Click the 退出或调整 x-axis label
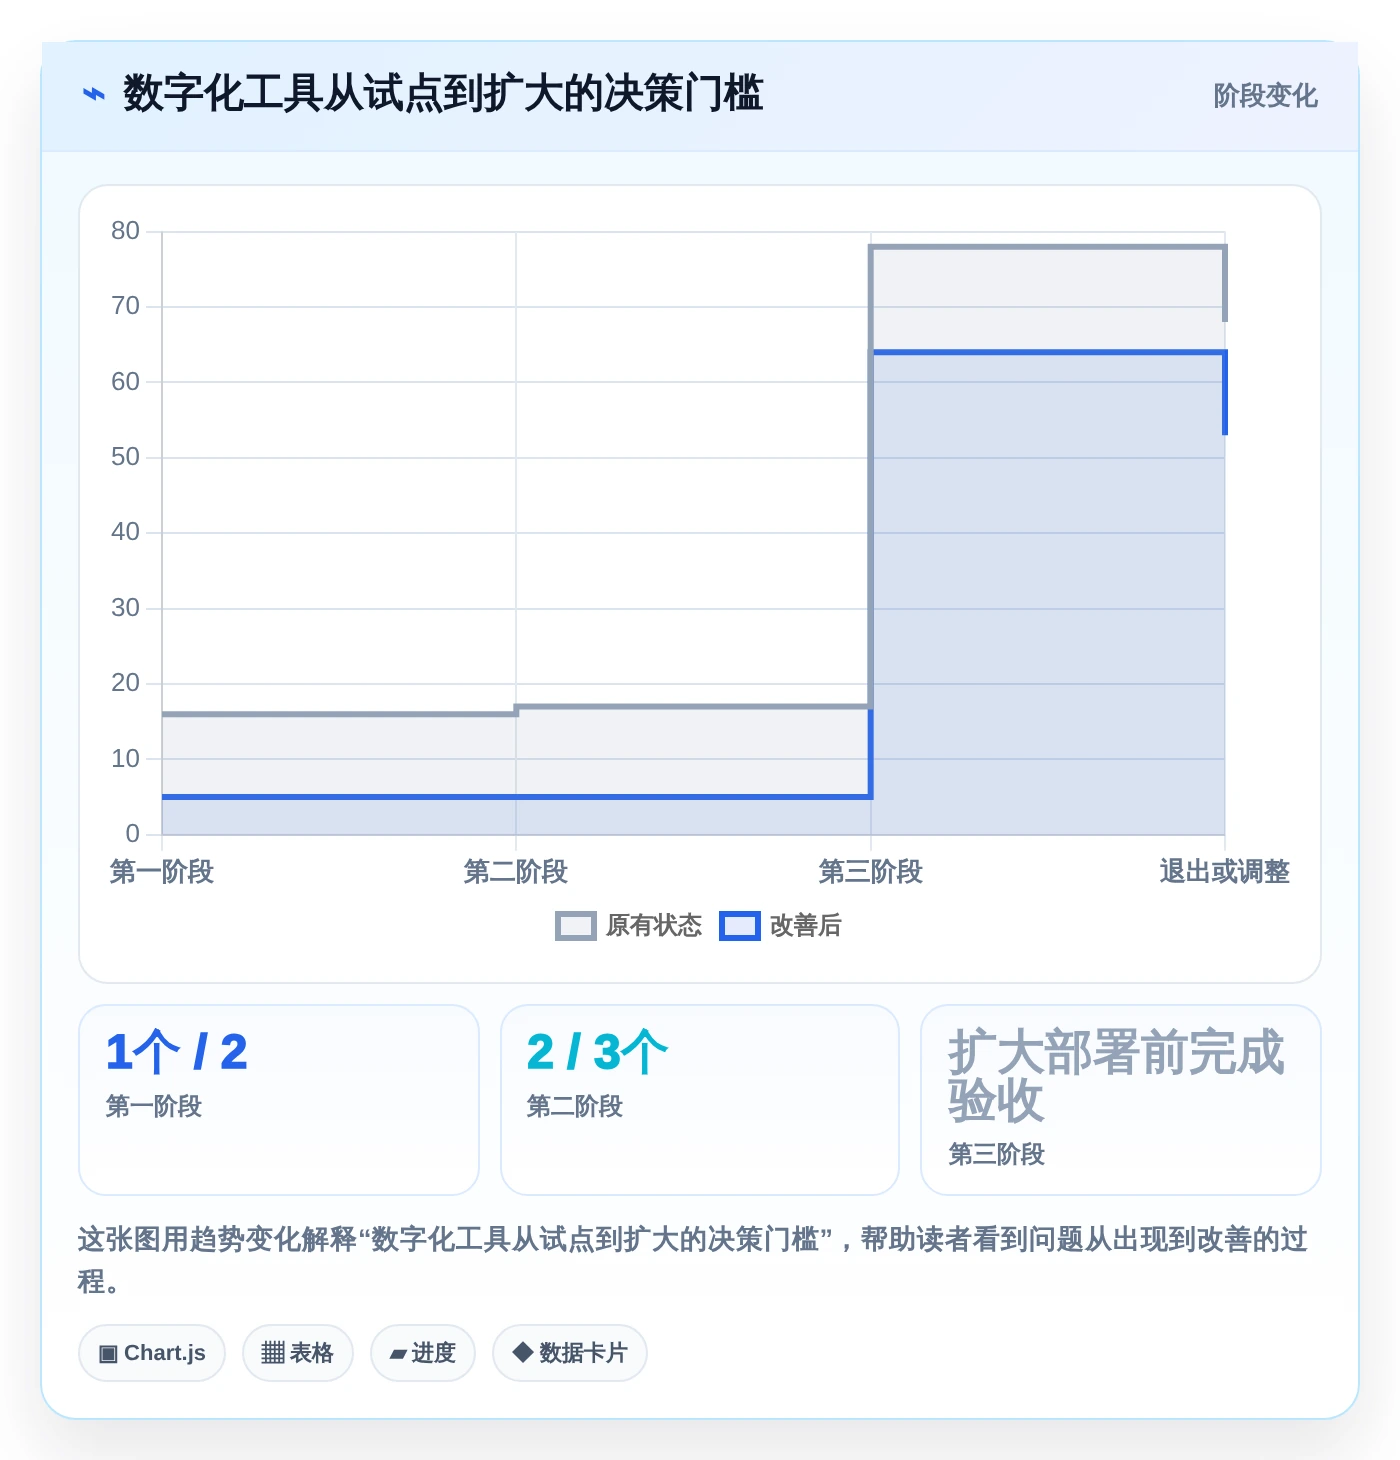The height and width of the screenshot is (1460, 1400). [1225, 872]
